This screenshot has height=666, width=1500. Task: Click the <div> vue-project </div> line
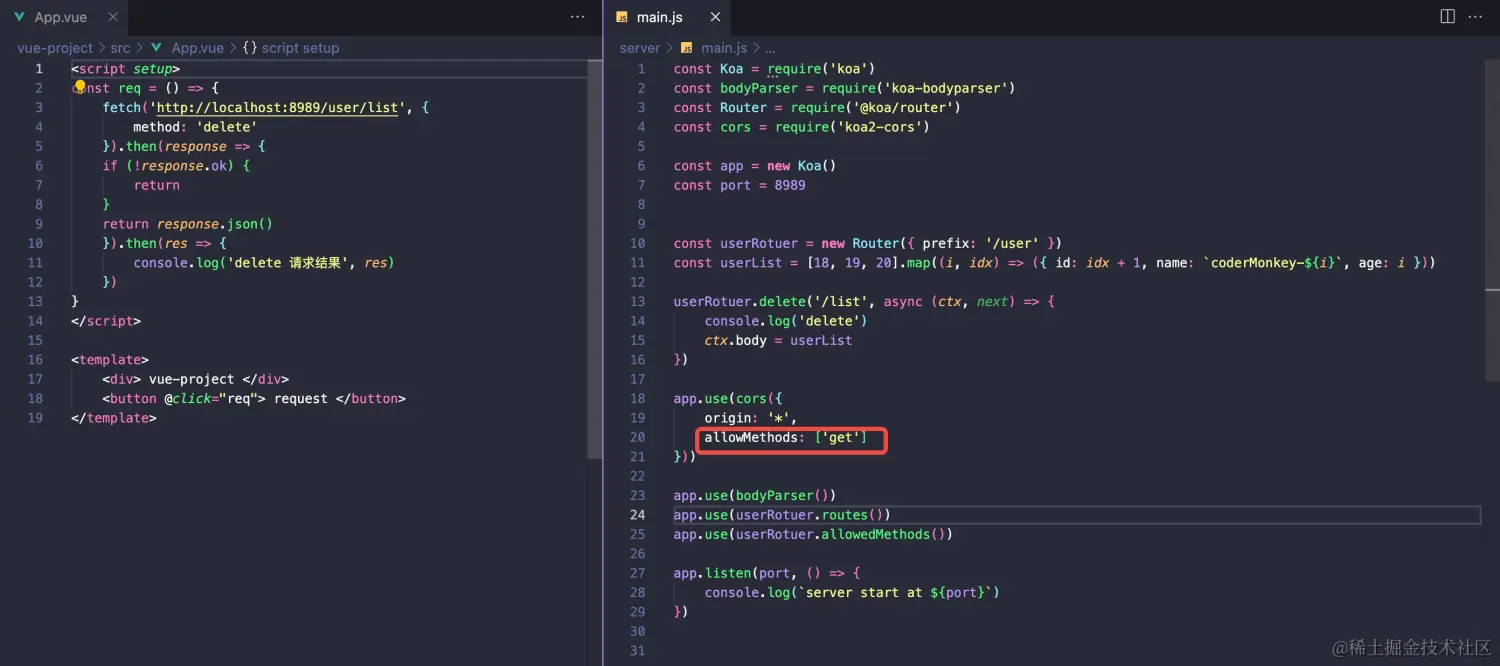(195, 379)
